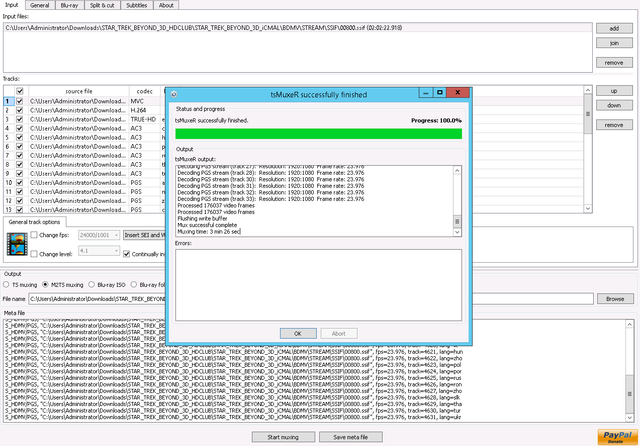
Task: Click tsMuxeR output scroll up arrow
Action: pos(457,170)
